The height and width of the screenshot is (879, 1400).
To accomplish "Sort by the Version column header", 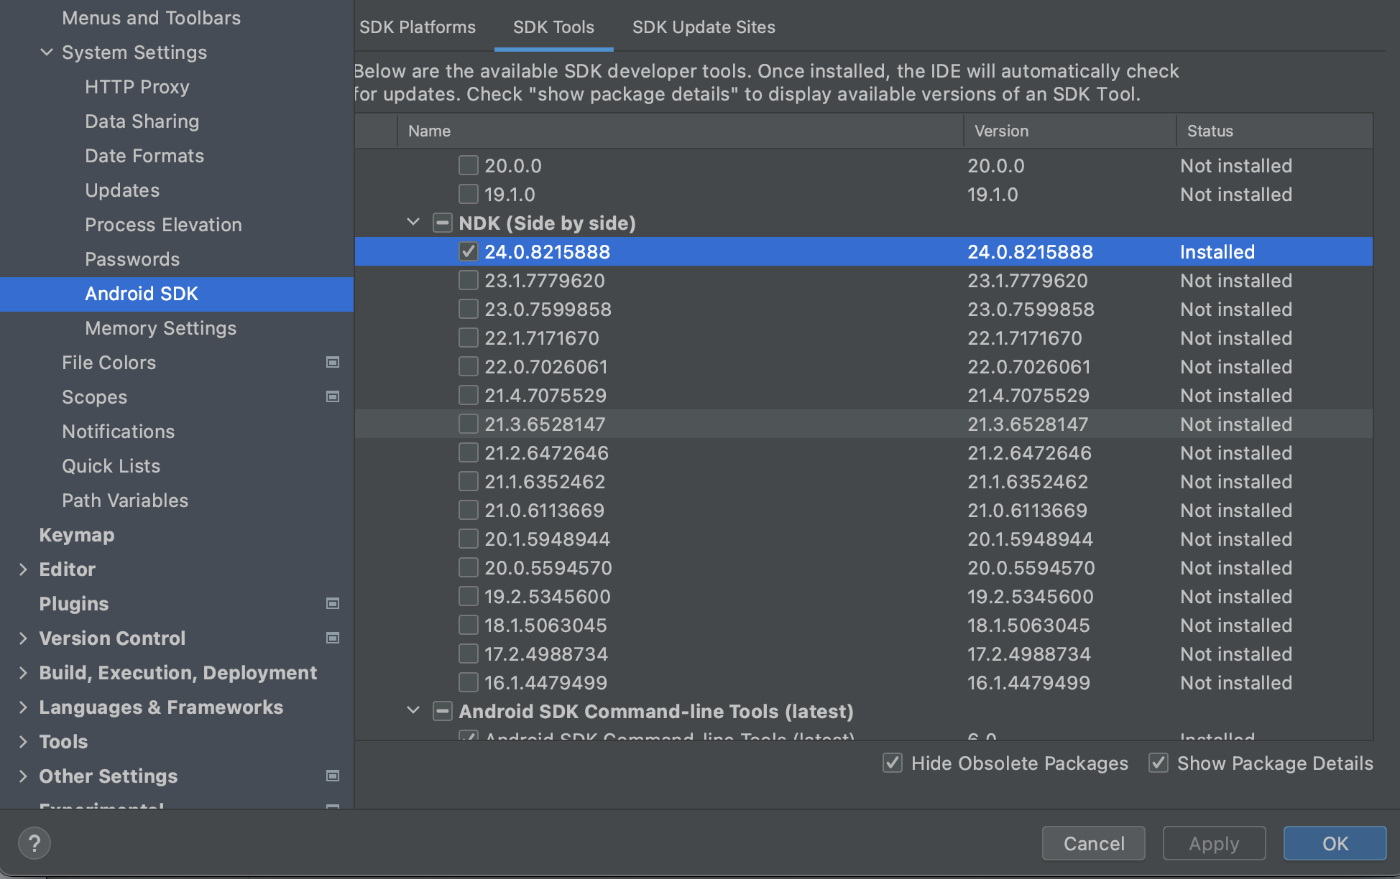I will pyautogui.click(x=1069, y=131).
